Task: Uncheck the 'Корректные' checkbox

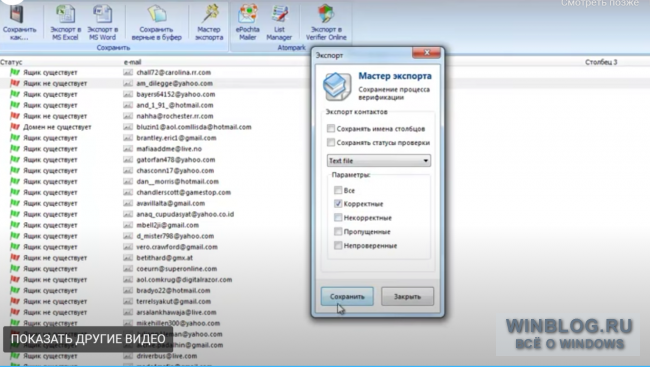Action: [x=338, y=204]
